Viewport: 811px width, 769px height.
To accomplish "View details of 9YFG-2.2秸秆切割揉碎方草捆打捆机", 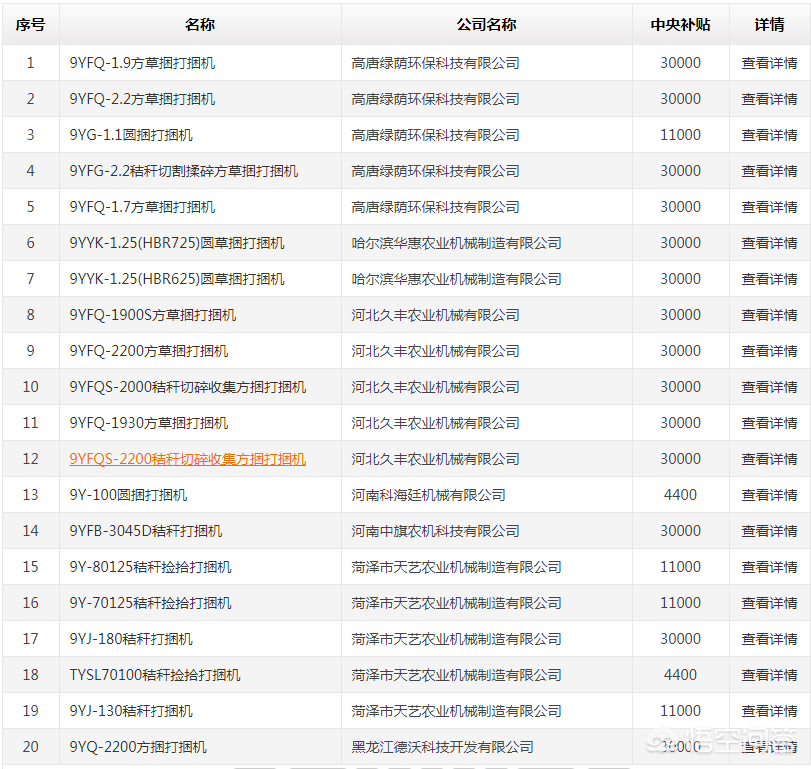I will click(x=769, y=171).
